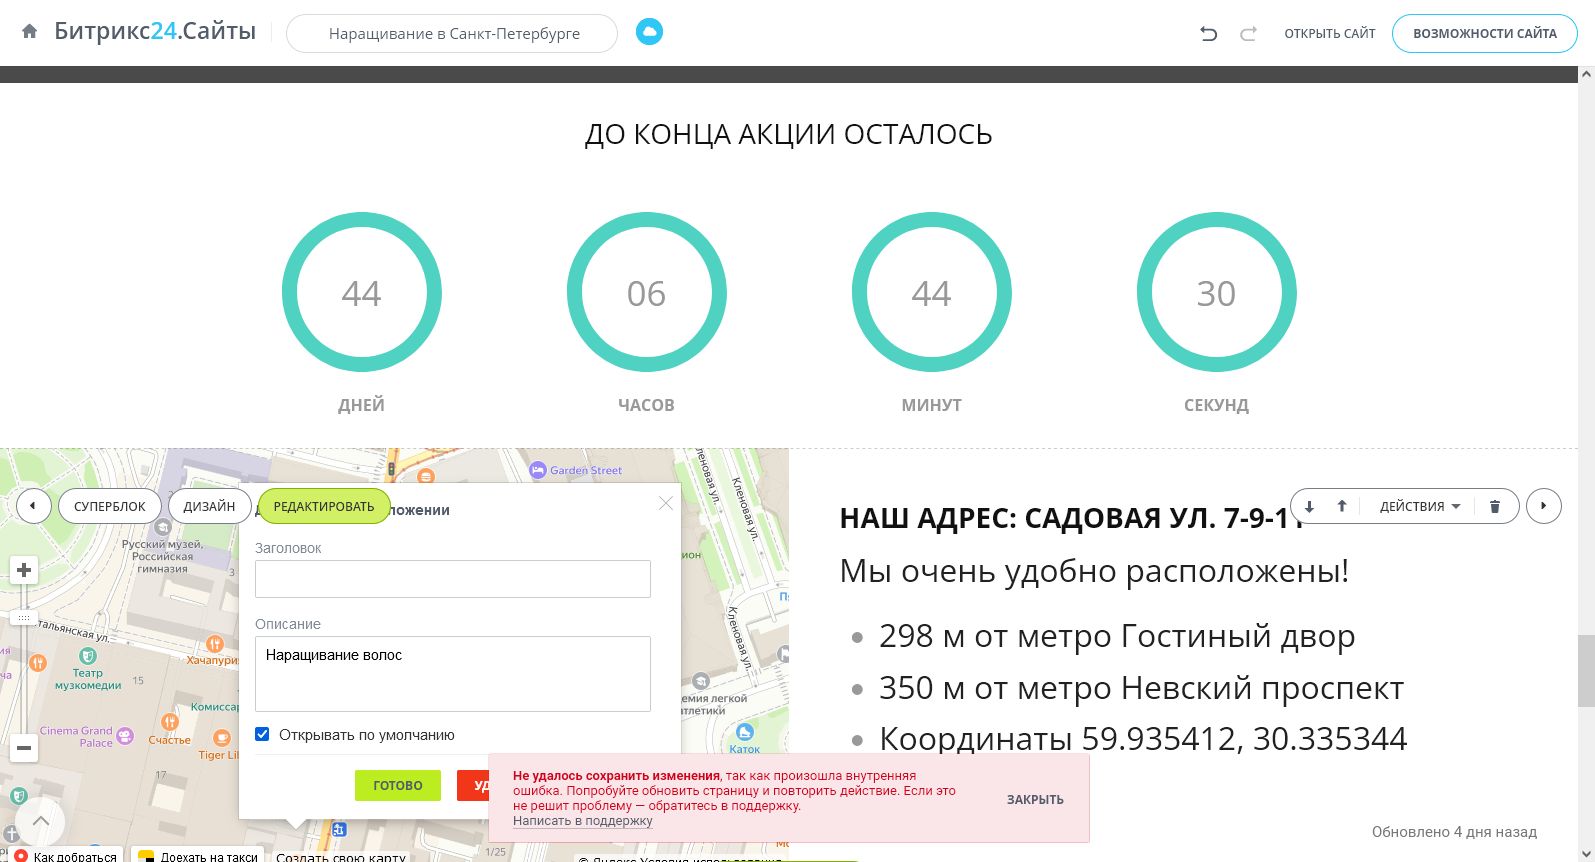Move the block down
This screenshot has height=862, width=1595.
pos(1309,506)
